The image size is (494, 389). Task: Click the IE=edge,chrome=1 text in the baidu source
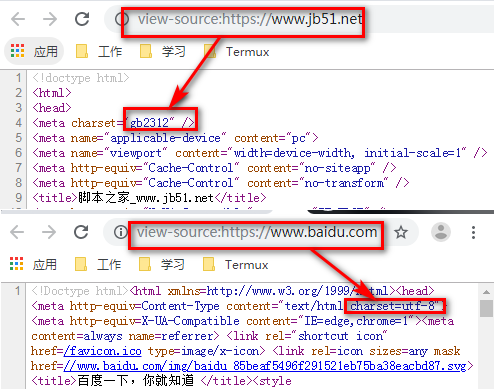[x=356, y=321]
